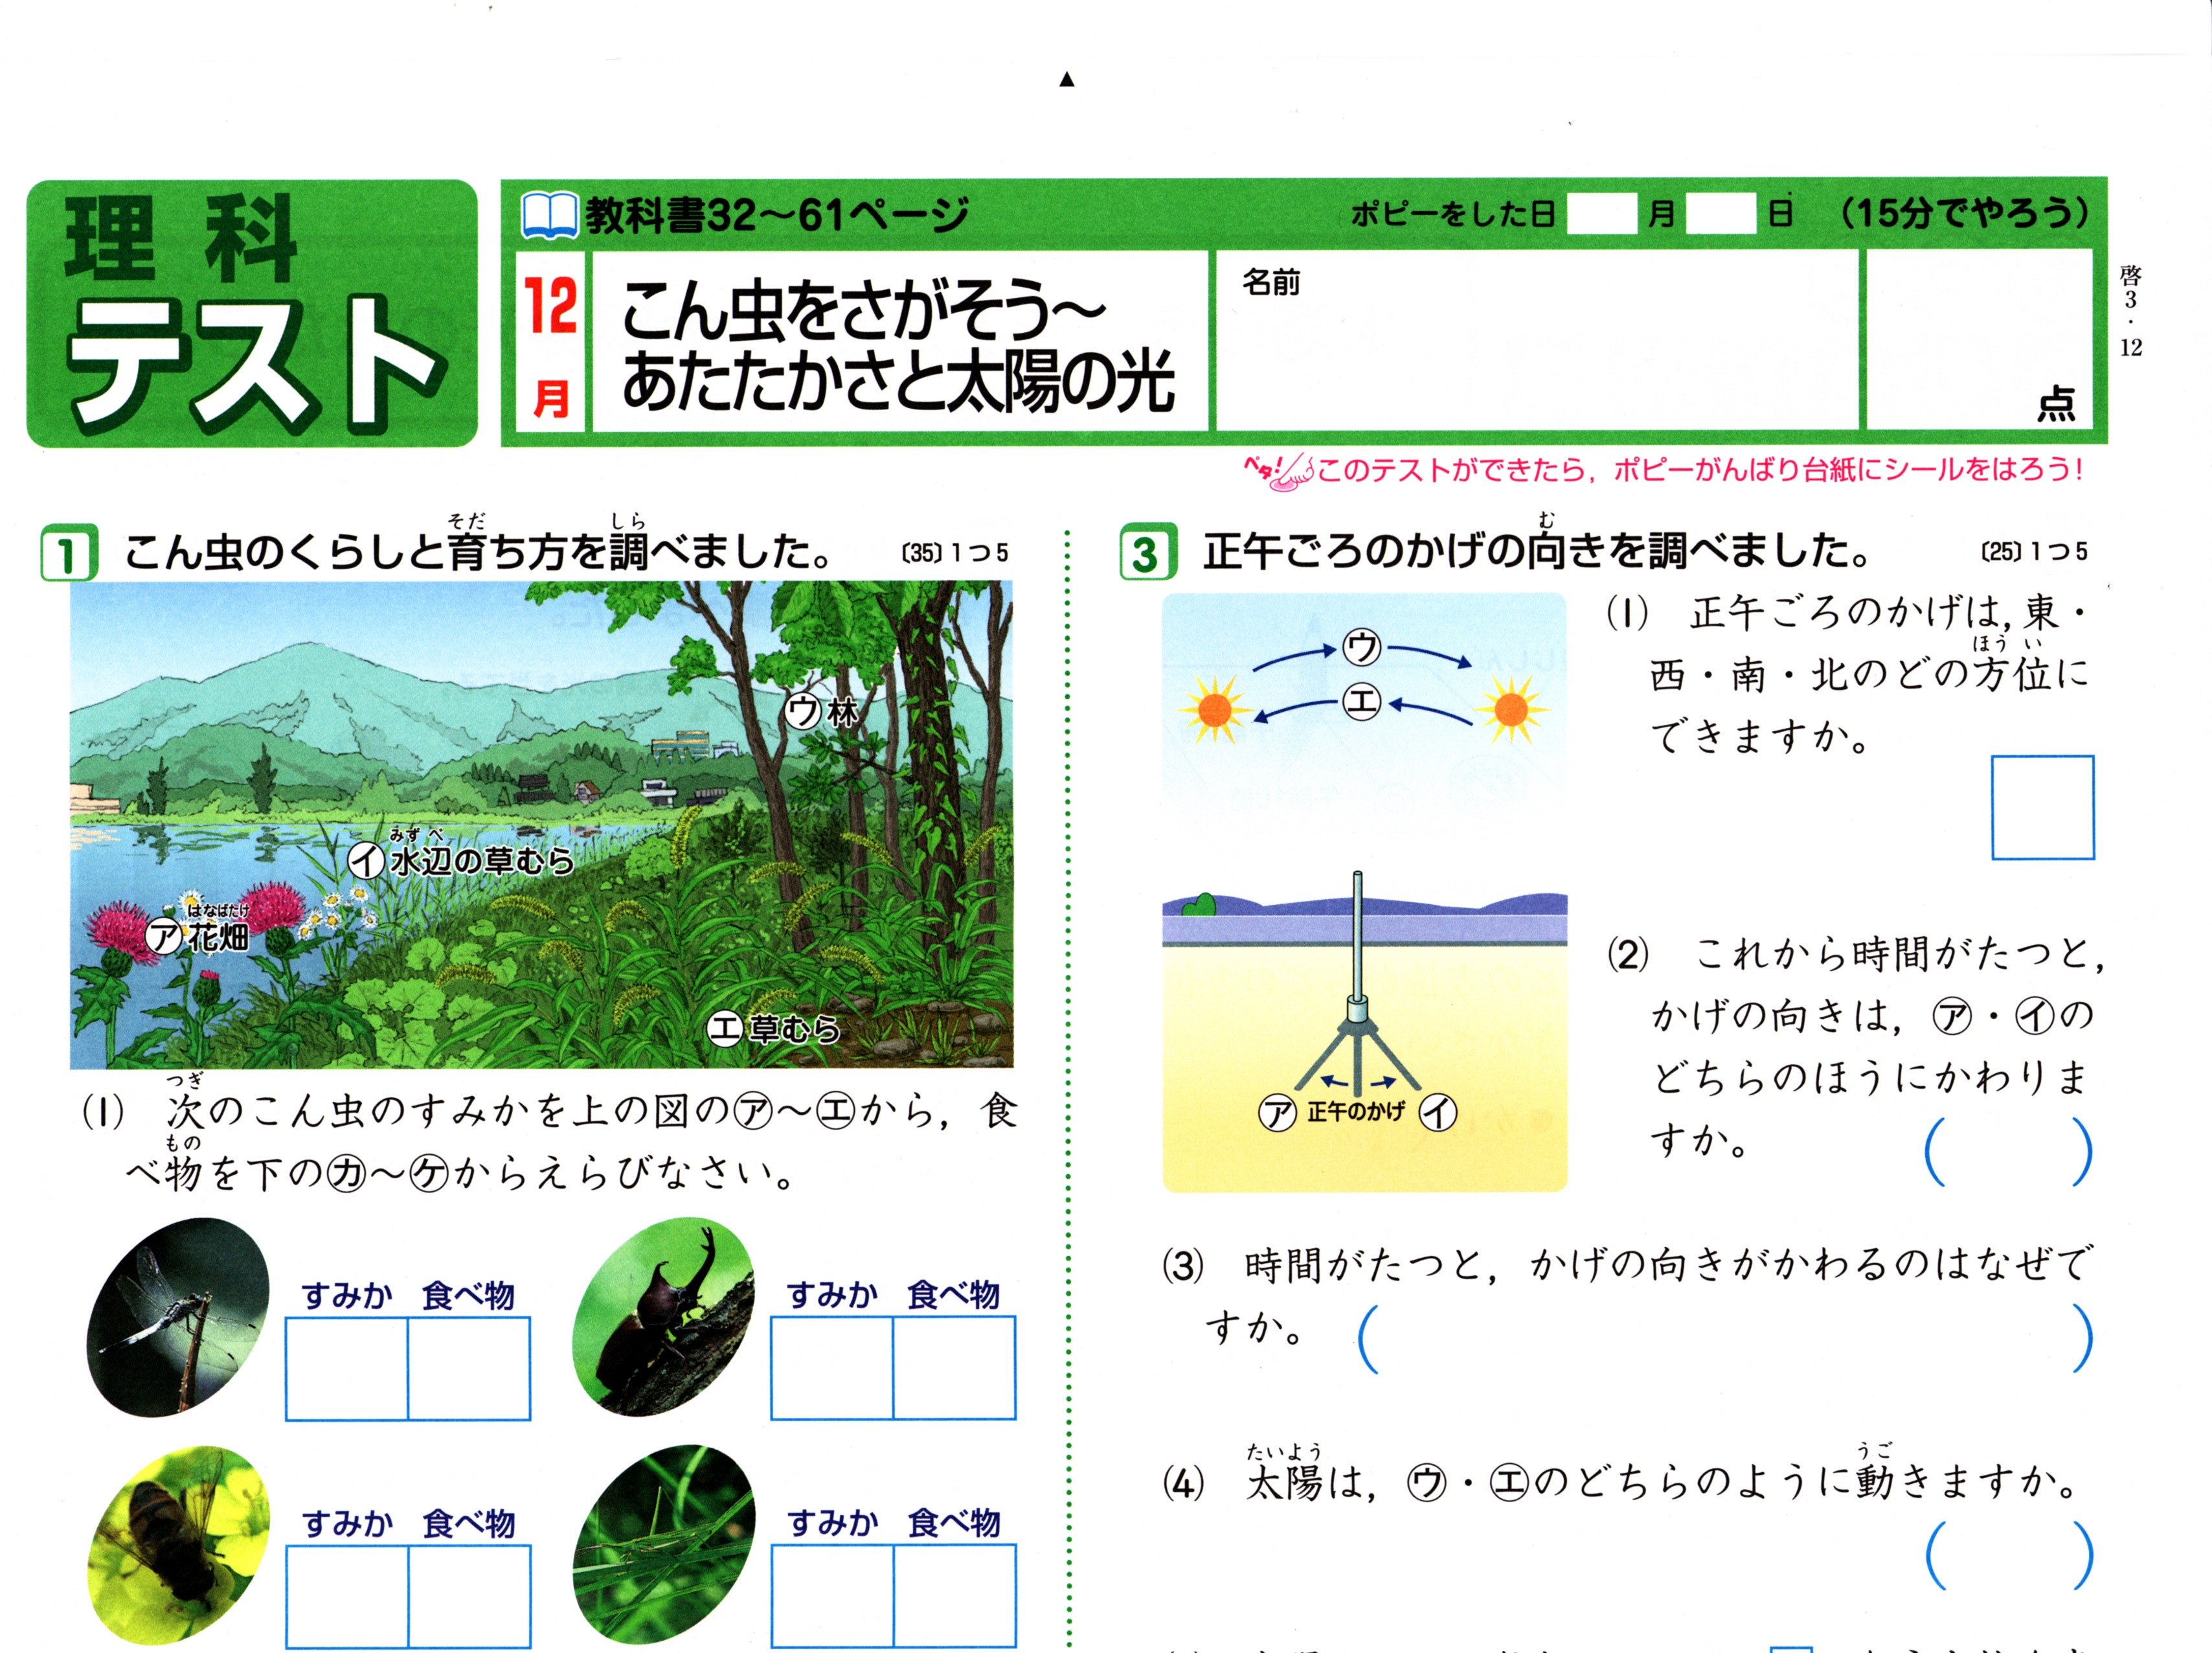Click the right sun in the sky diagram
The image size is (2212, 1653).
pyautogui.click(x=1511, y=709)
